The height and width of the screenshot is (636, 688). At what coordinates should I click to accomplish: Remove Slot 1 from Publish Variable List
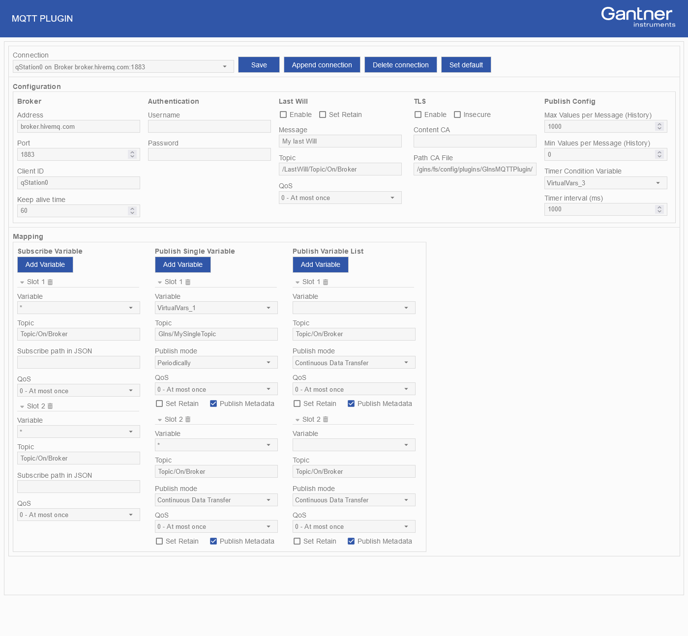[x=326, y=282]
